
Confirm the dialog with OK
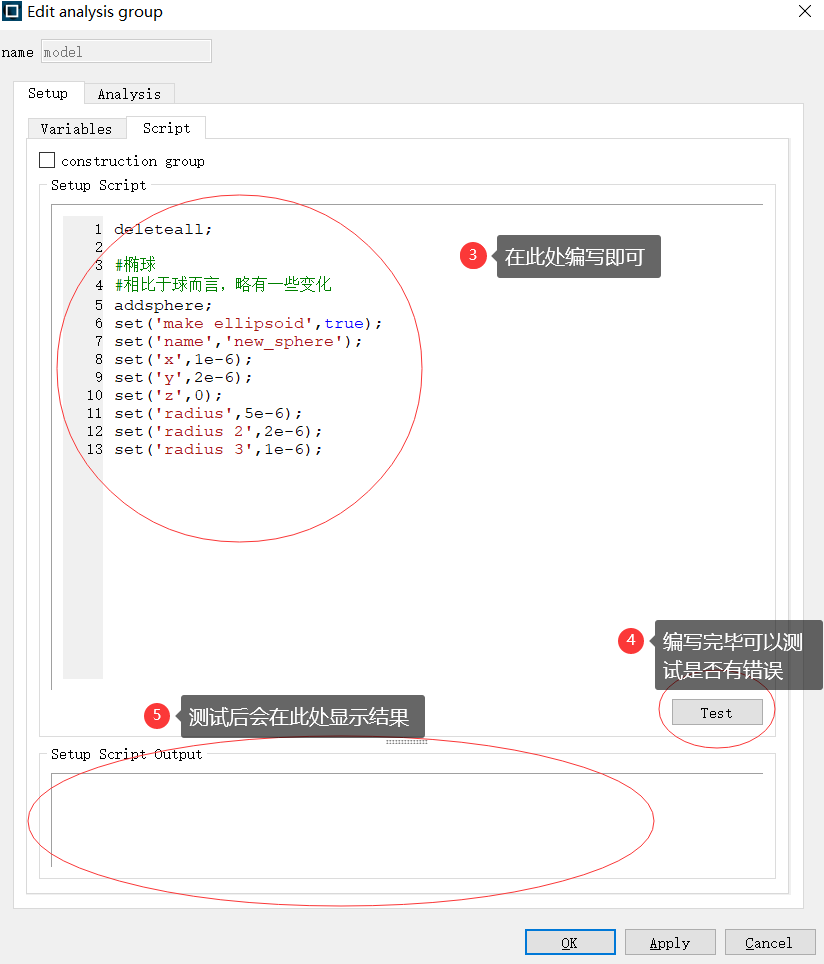570,942
